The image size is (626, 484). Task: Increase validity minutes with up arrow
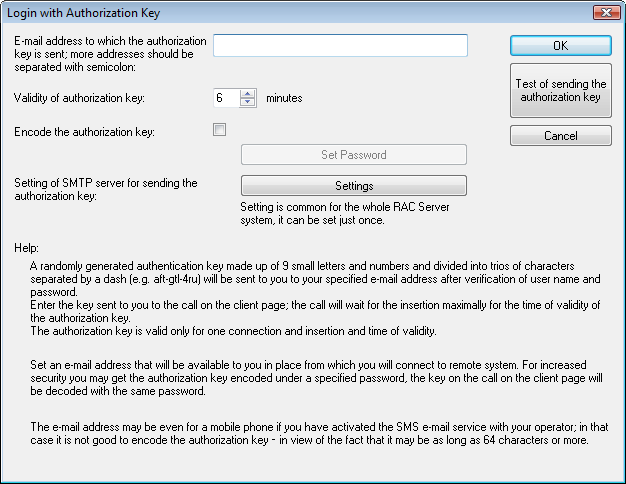tap(248, 94)
